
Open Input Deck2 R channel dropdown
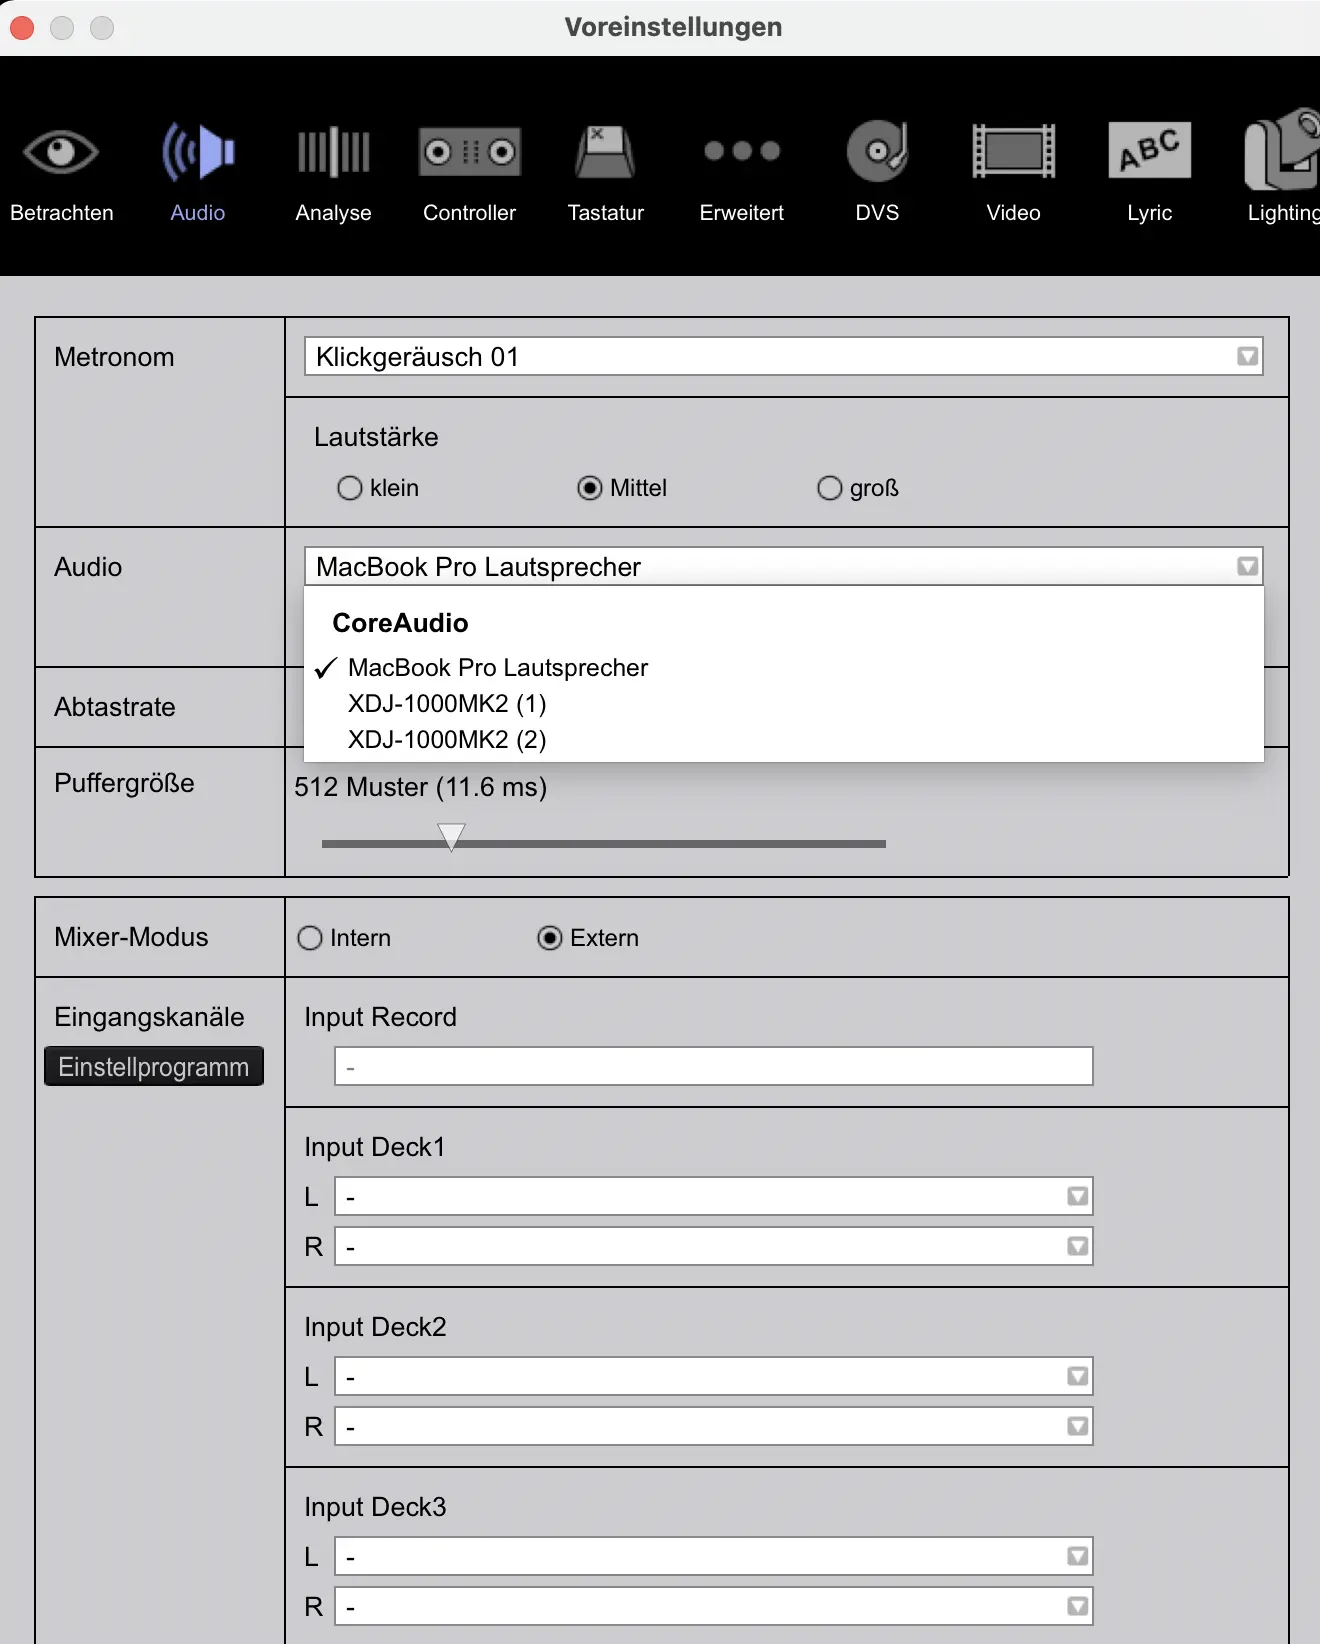pos(713,1427)
